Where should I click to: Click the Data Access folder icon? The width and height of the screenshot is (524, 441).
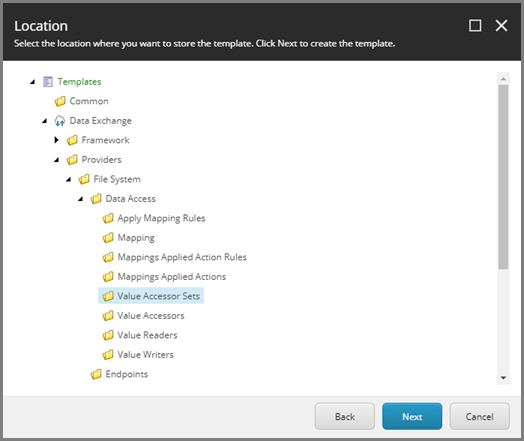[x=96, y=199]
